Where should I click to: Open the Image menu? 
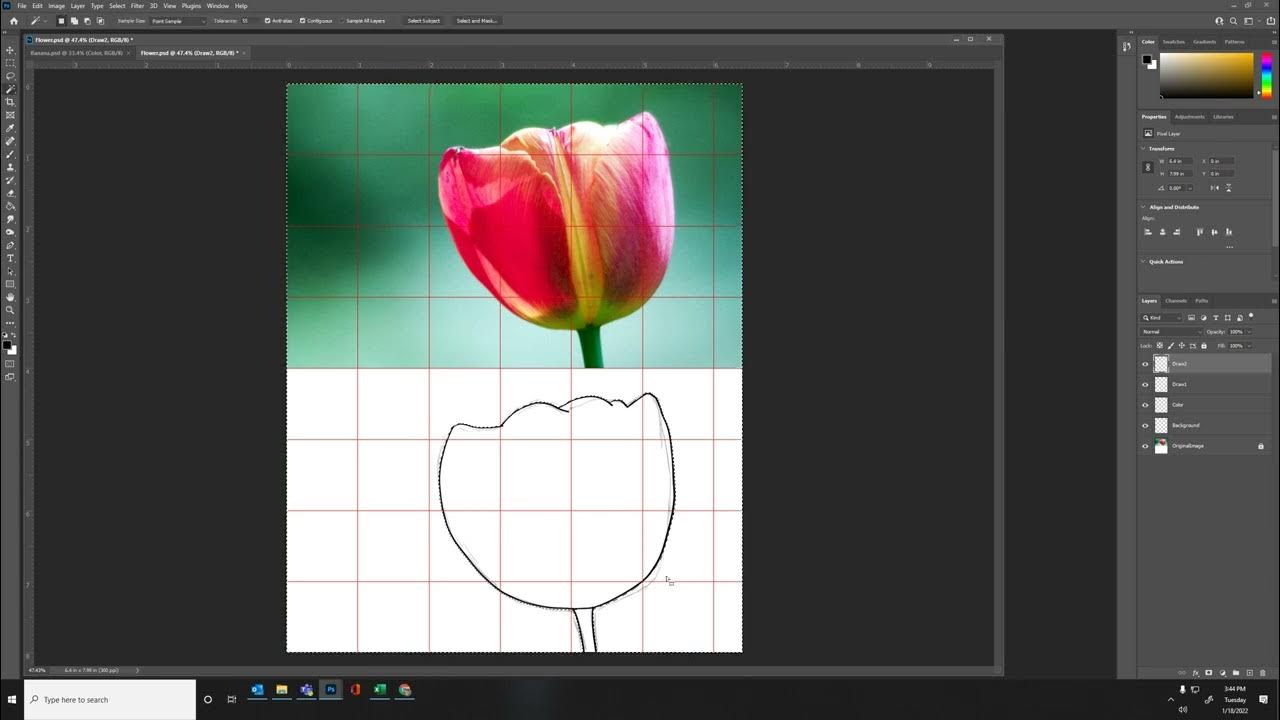click(x=56, y=6)
